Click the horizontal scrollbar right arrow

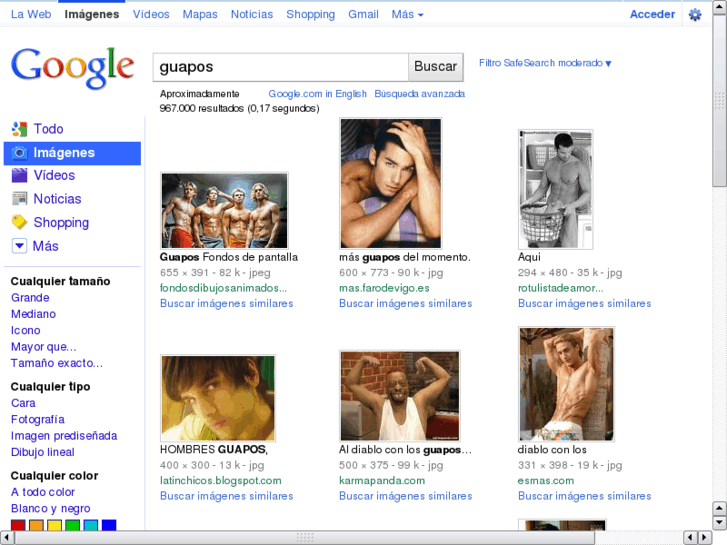(705, 538)
